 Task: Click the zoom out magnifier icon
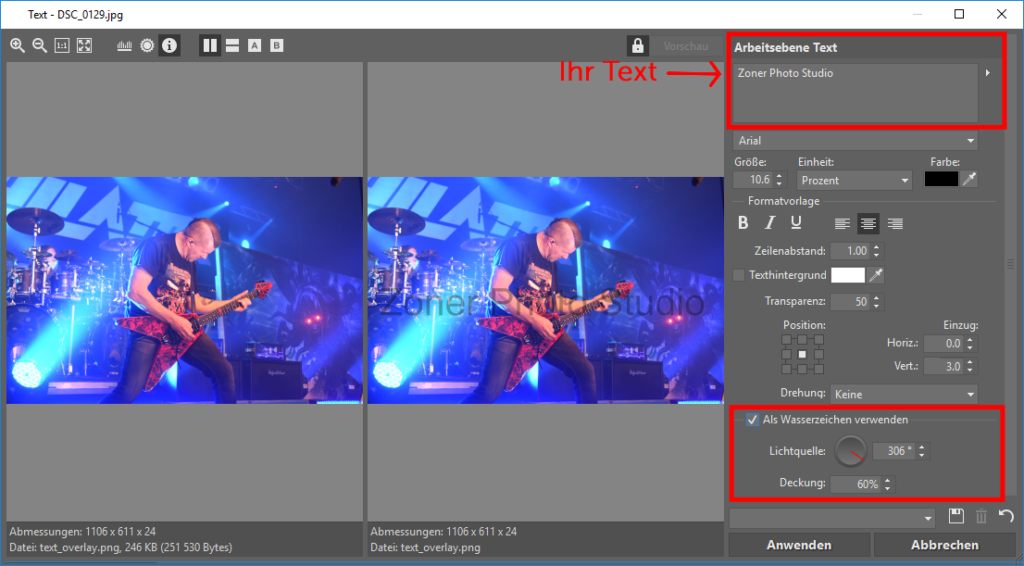coord(40,46)
